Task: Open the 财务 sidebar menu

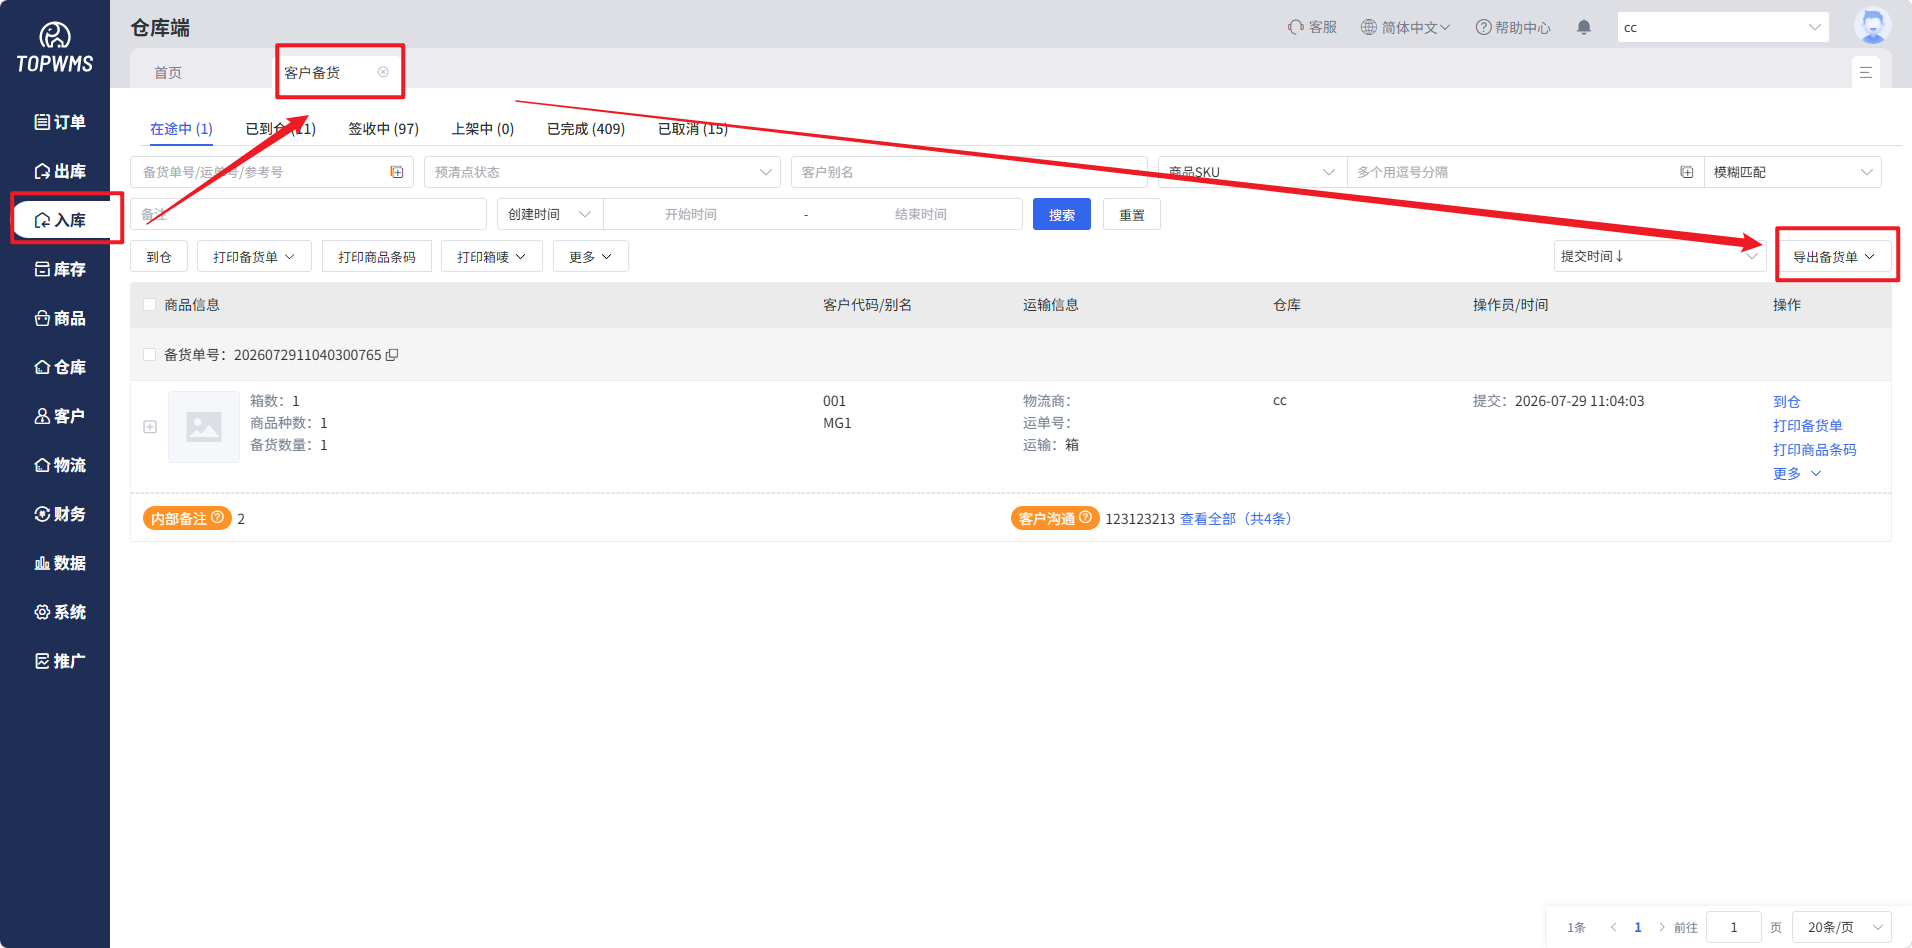Action: [60, 514]
